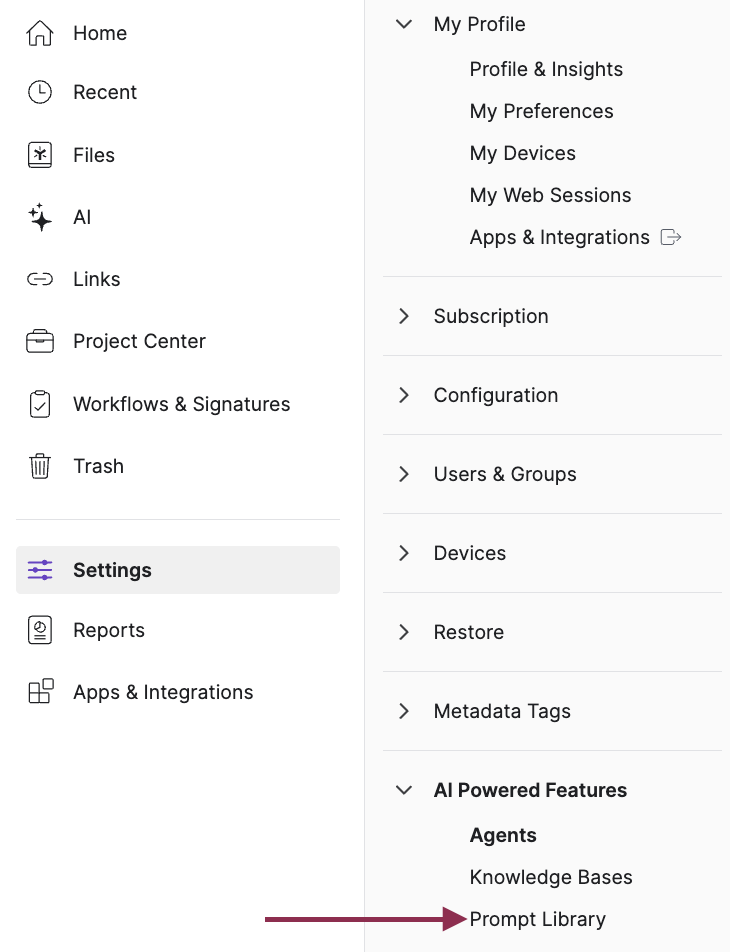Open Project Center briefcase icon
The image size is (730, 952).
pyautogui.click(x=40, y=341)
